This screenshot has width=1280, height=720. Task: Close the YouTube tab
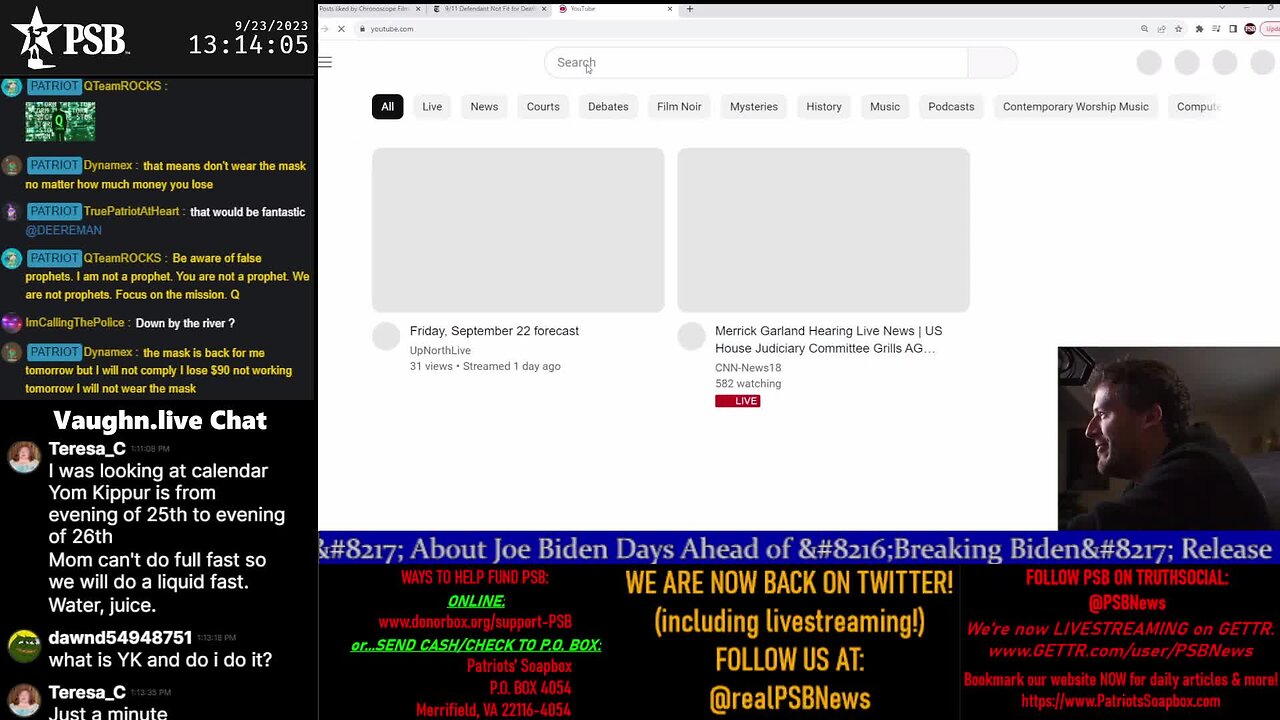[671, 9]
